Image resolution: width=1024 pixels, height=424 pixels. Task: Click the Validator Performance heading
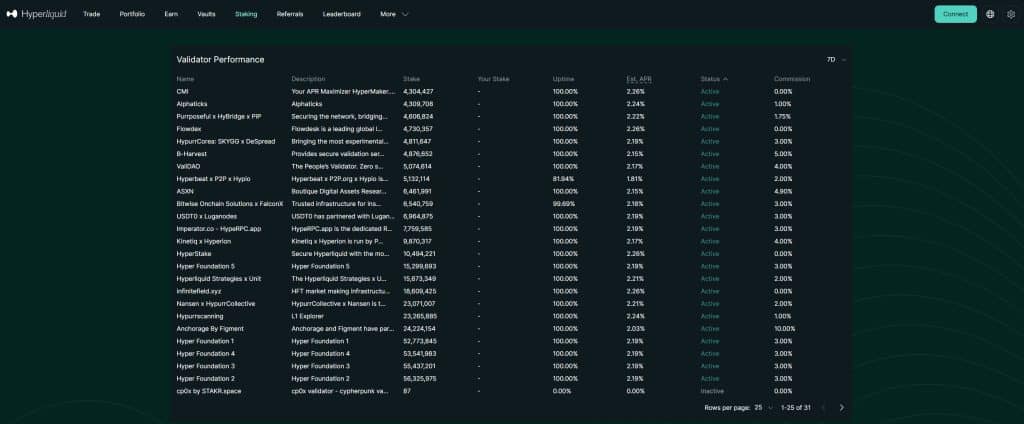point(220,59)
